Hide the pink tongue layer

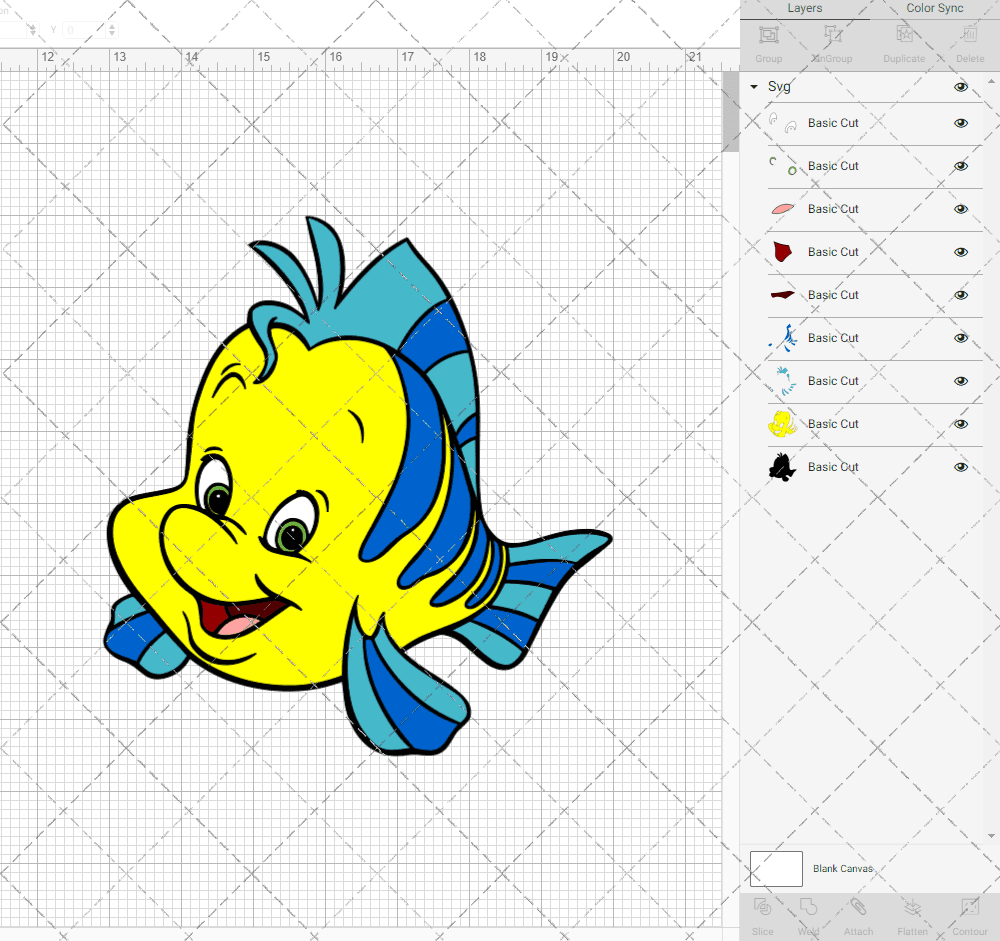961,209
